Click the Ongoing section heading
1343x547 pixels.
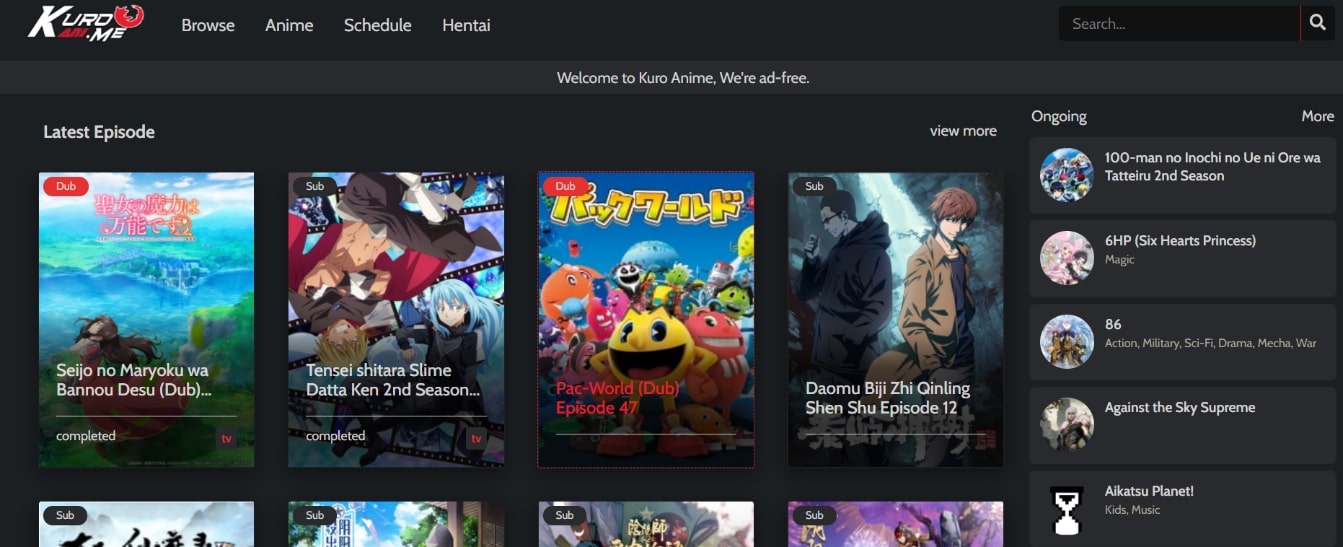tap(1059, 116)
